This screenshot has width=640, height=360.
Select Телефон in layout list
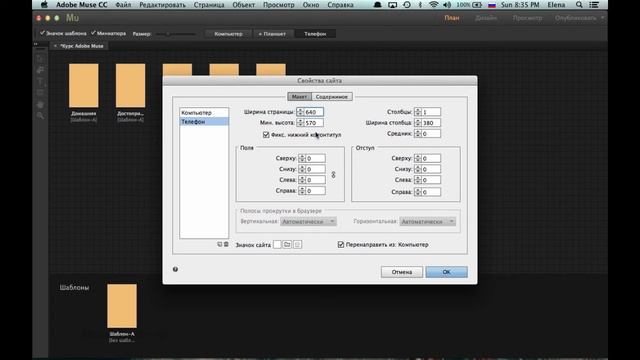[x=204, y=122]
